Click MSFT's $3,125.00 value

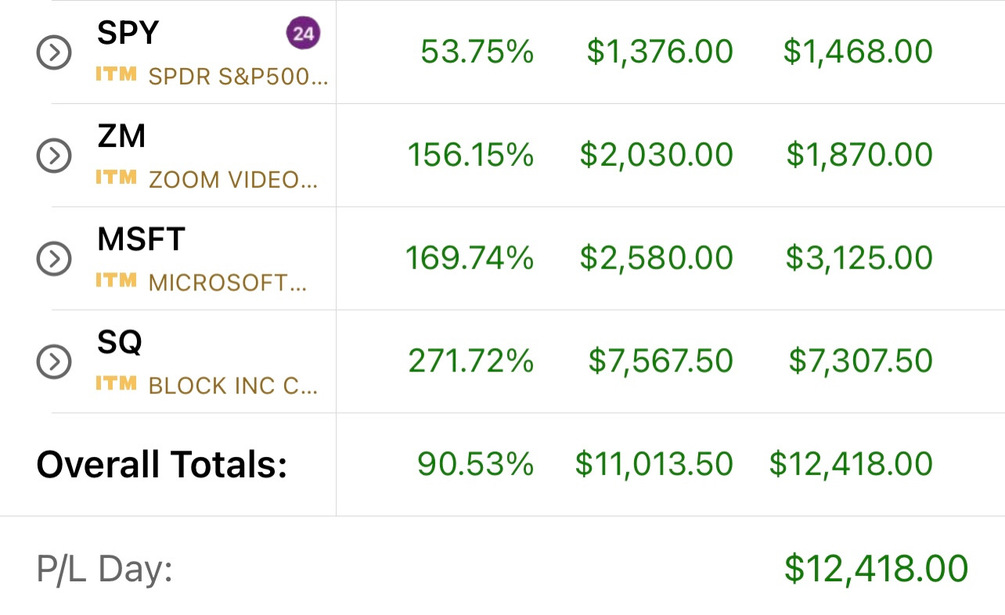859,258
